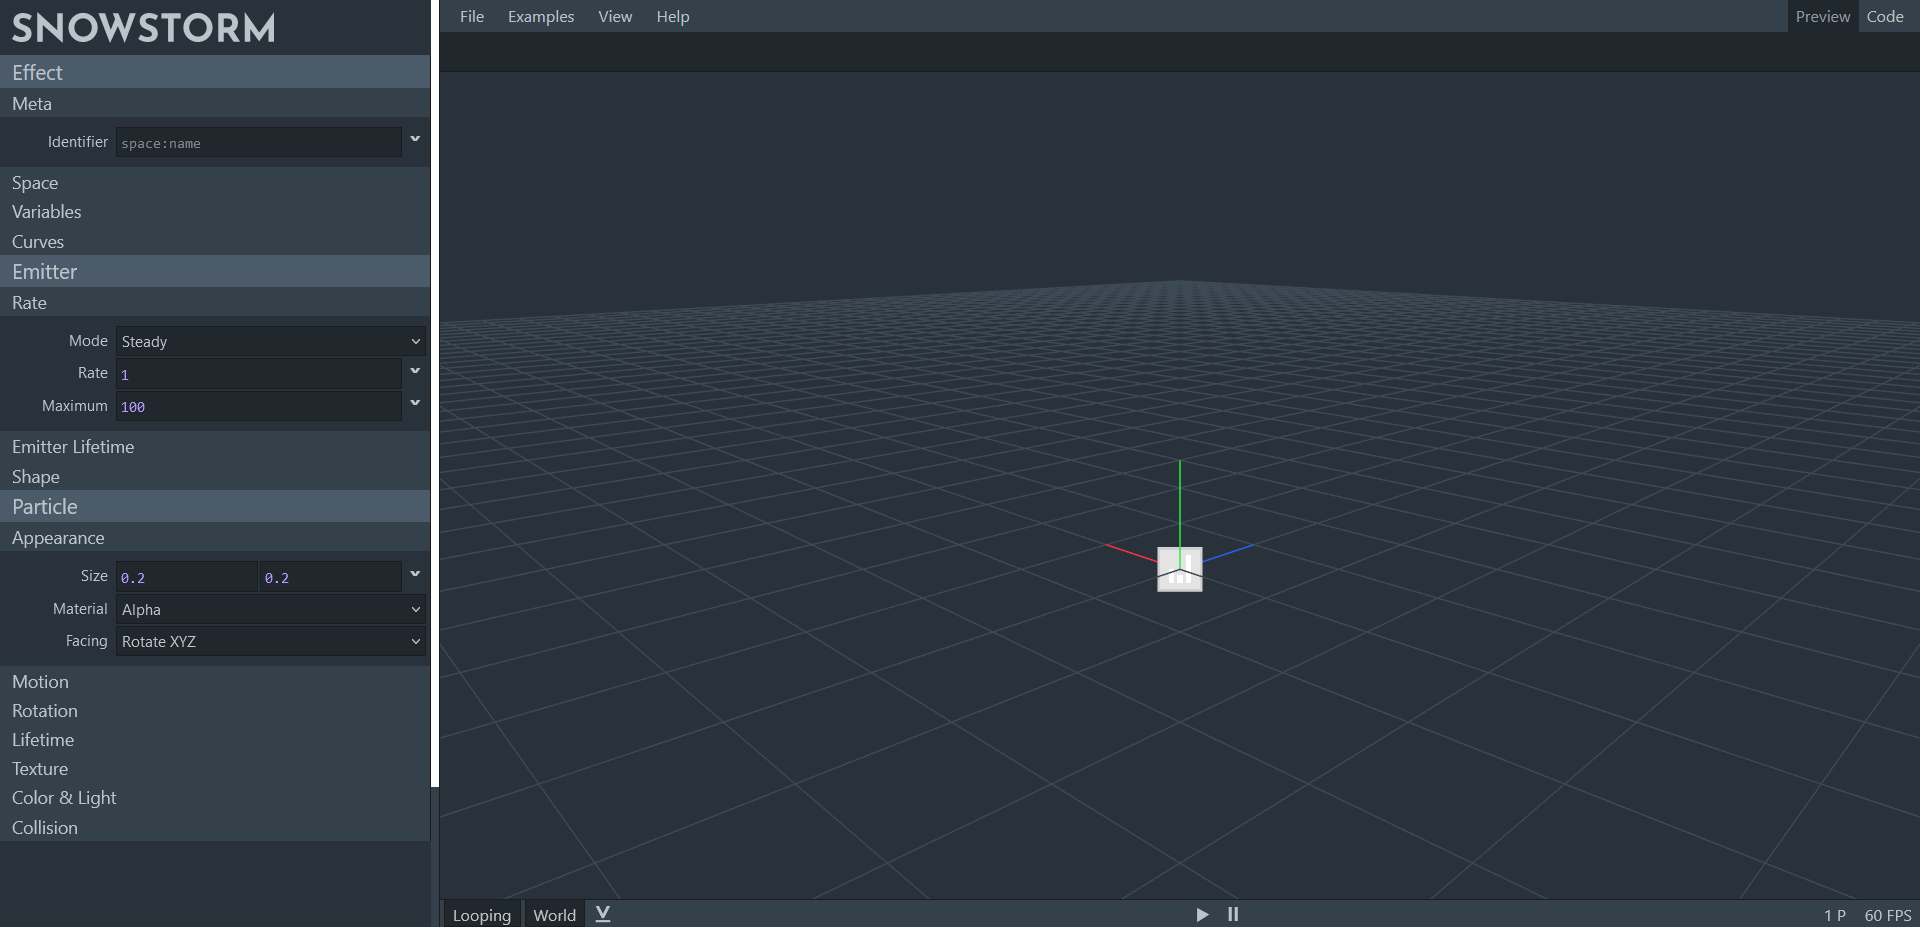
Task: Open the Help menu
Action: (673, 16)
